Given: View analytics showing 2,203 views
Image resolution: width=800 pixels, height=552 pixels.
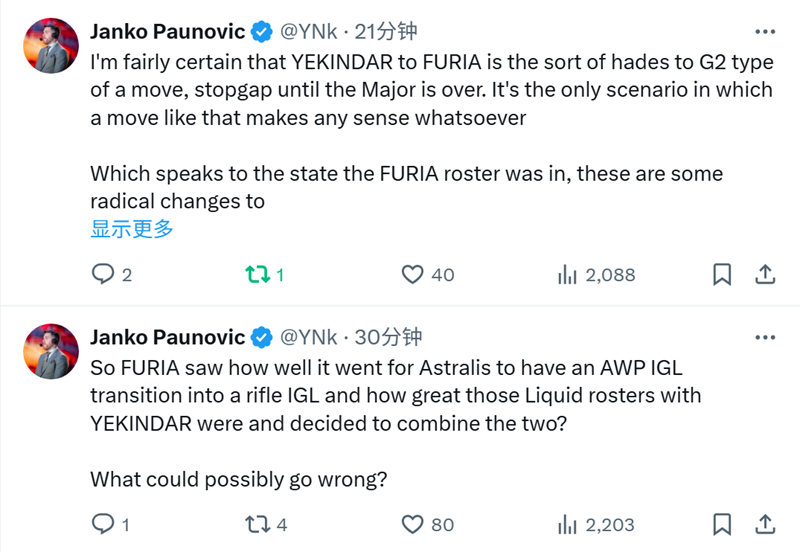Looking at the screenshot, I should coord(568,524).
